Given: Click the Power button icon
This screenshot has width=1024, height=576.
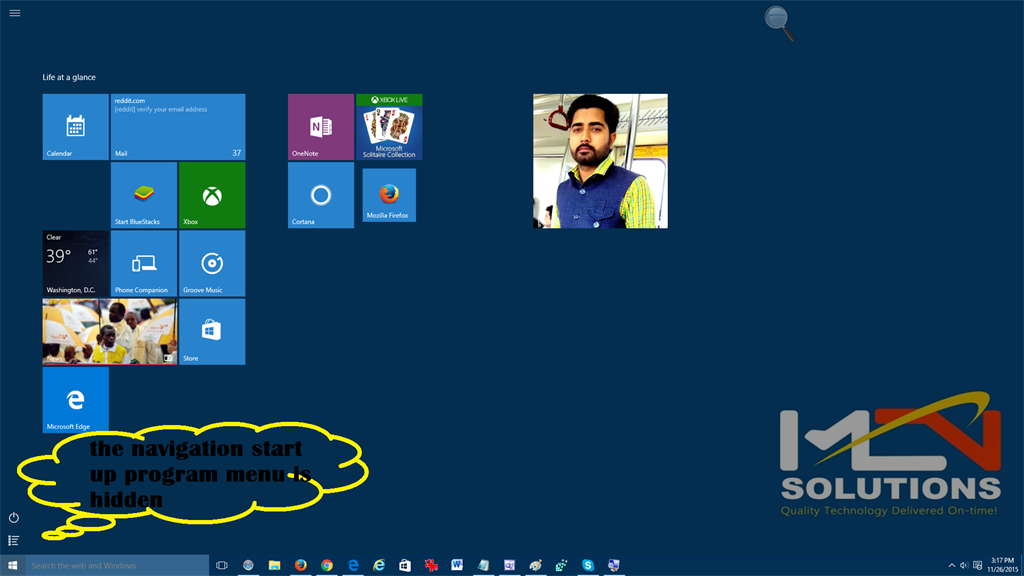Looking at the screenshot, I should pos(14,517).
